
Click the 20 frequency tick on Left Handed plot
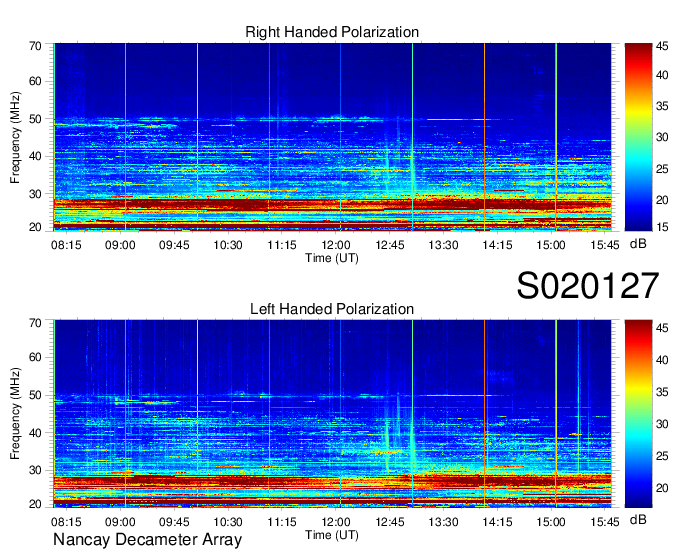(x=36, y=504)
